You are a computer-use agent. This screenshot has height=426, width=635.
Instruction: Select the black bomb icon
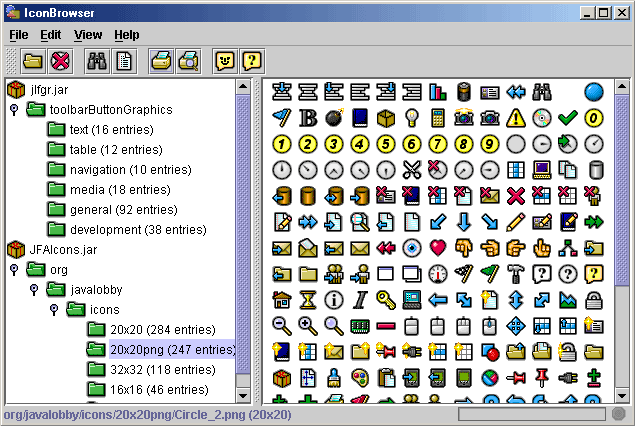click(334, 117)
